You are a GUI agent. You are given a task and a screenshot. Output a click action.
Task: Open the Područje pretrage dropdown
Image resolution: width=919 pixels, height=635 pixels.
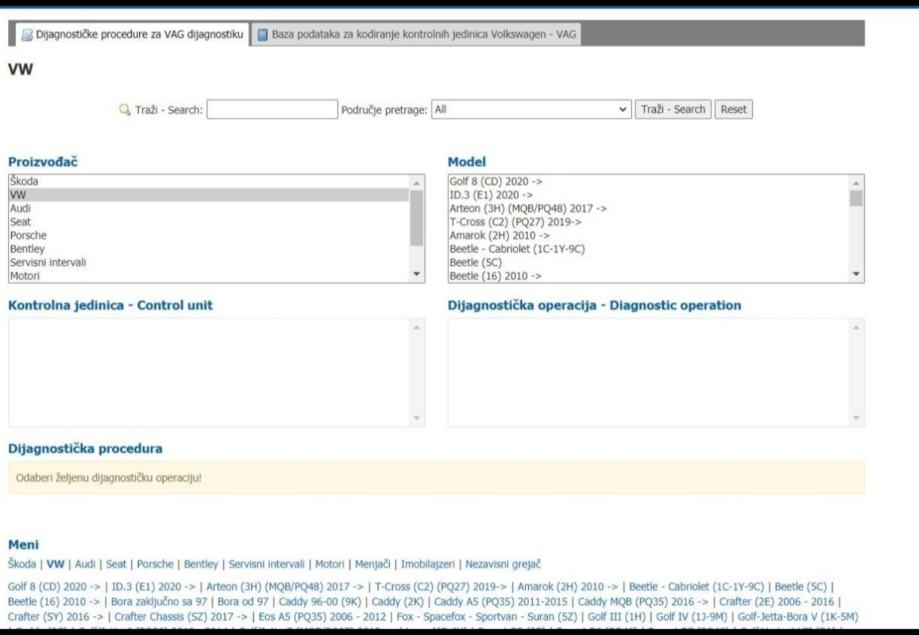pyautogui.click(x=531, y=110)
